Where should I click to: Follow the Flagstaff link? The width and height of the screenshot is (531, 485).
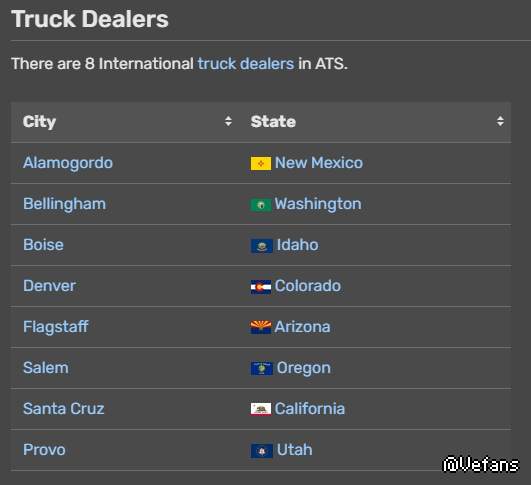click(56, 327)
